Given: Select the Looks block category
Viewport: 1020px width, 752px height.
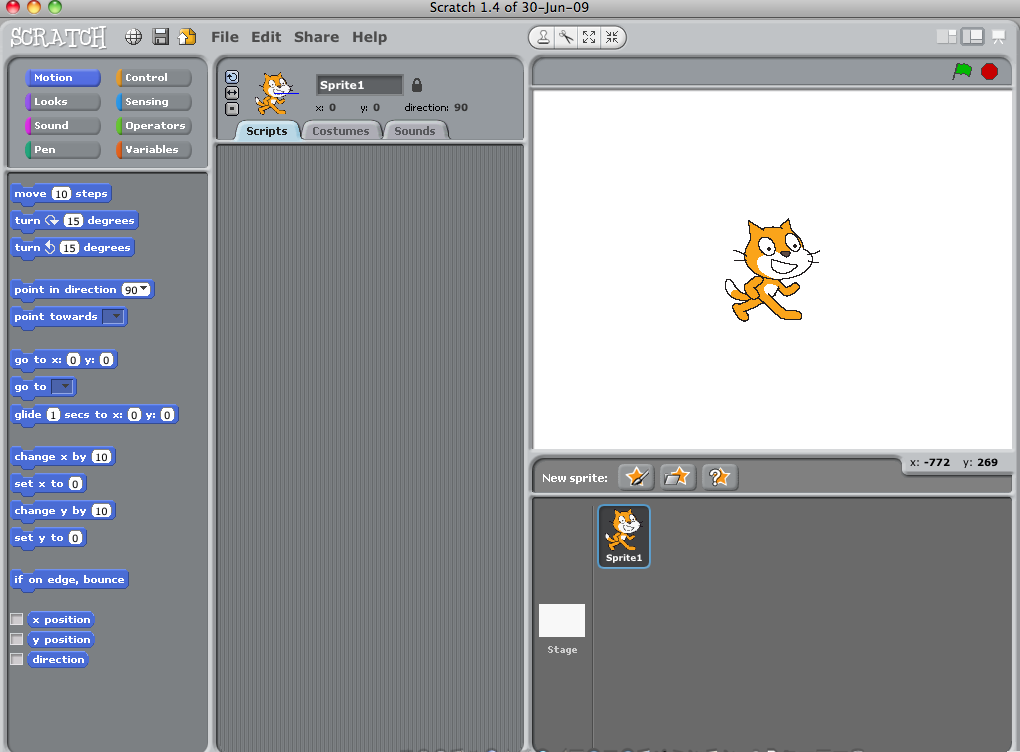Looking at the screenshot, I should [x=61, y=101].
